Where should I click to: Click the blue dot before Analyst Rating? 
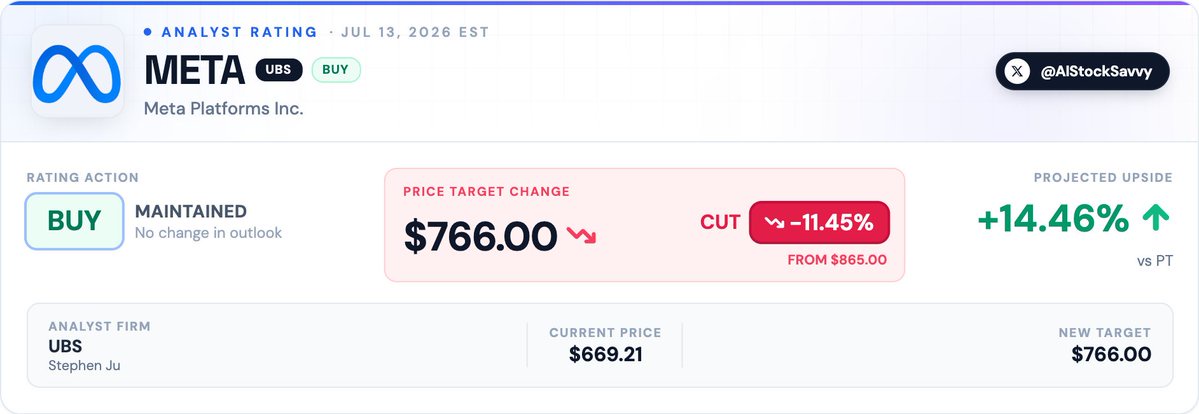[148, 32]
